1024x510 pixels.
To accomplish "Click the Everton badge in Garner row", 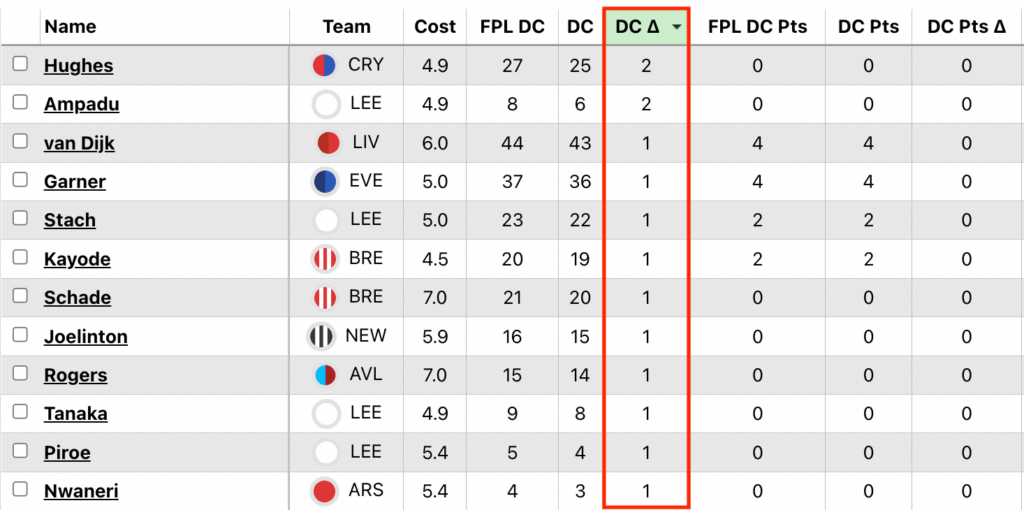I will 325,182.
